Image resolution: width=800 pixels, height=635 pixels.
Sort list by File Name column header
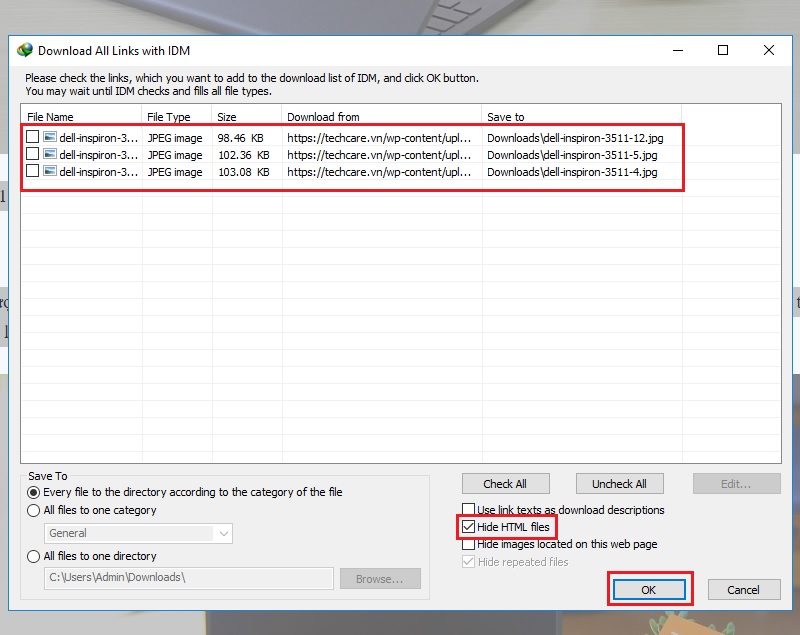(x=80, y=117)
